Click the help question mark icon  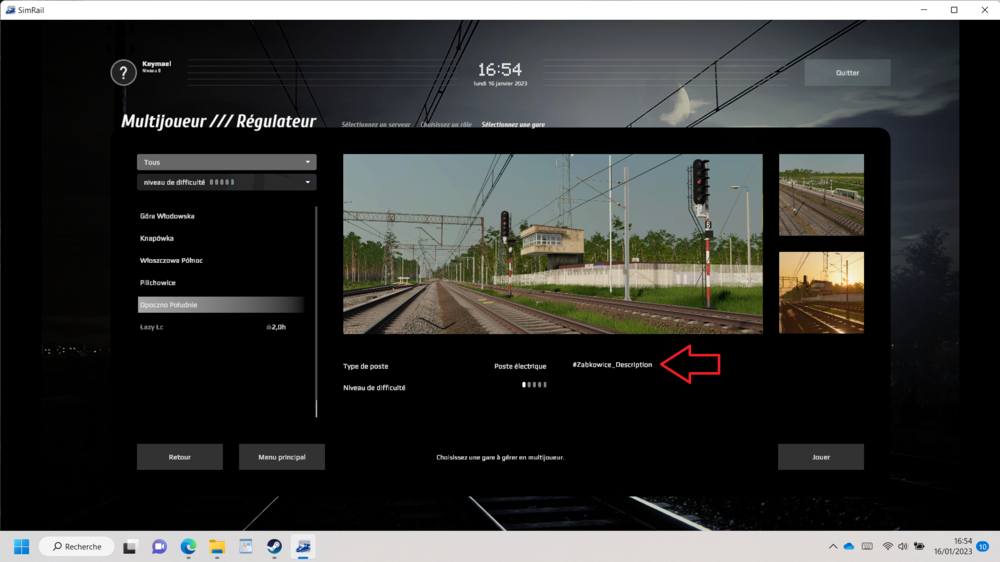pyautogui.click(x=123, y=73)
